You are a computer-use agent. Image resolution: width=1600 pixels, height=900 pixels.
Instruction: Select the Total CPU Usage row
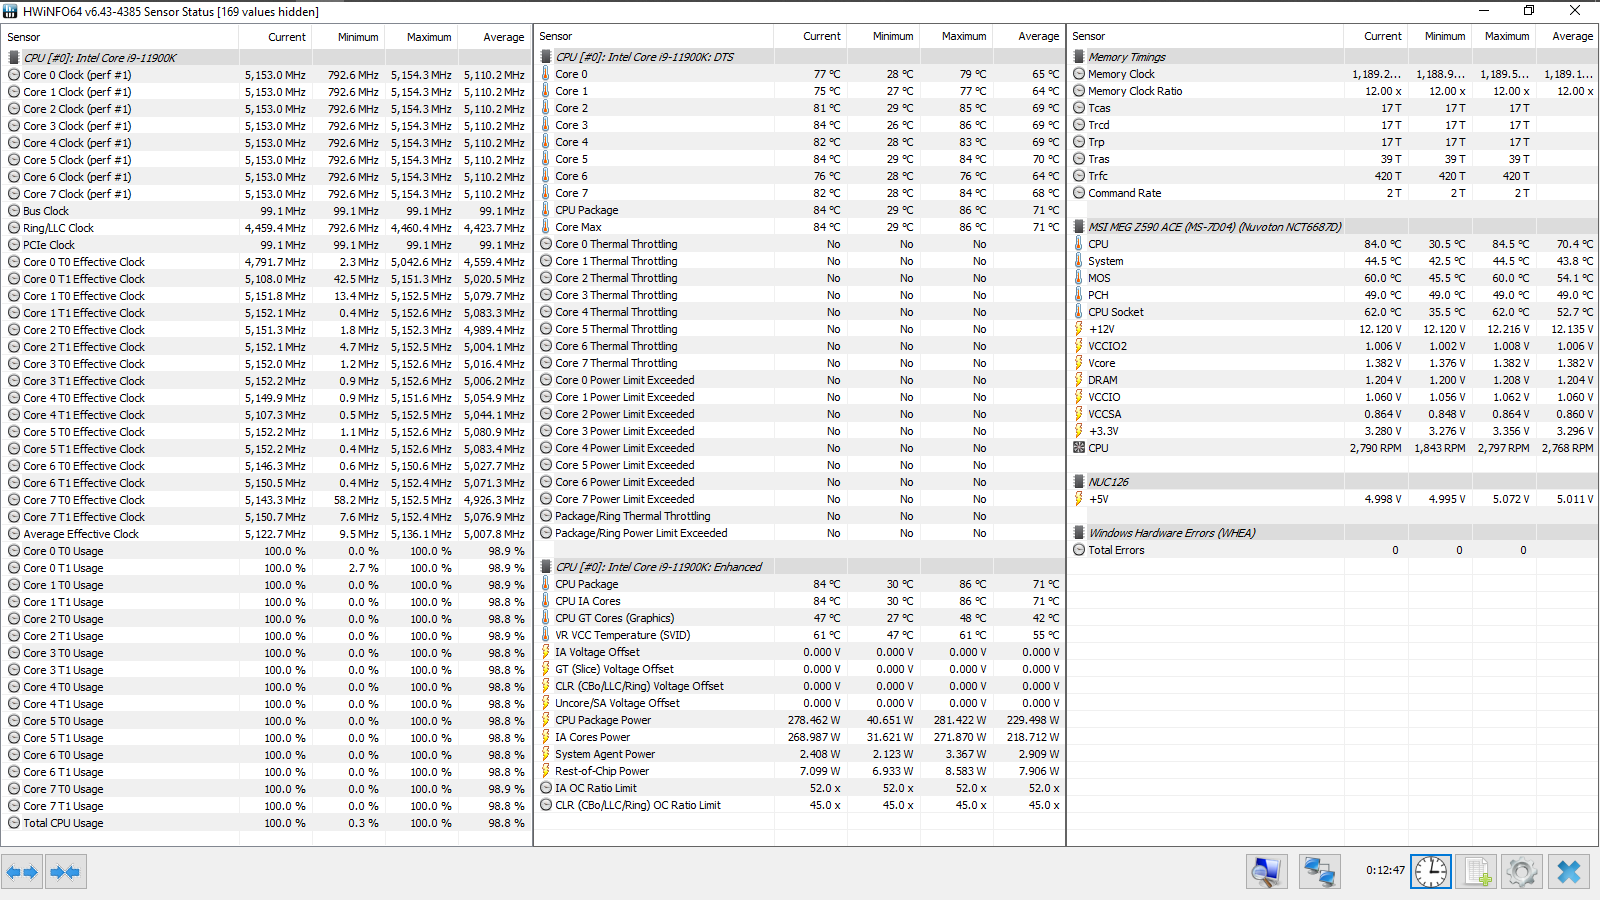(267, 823)
